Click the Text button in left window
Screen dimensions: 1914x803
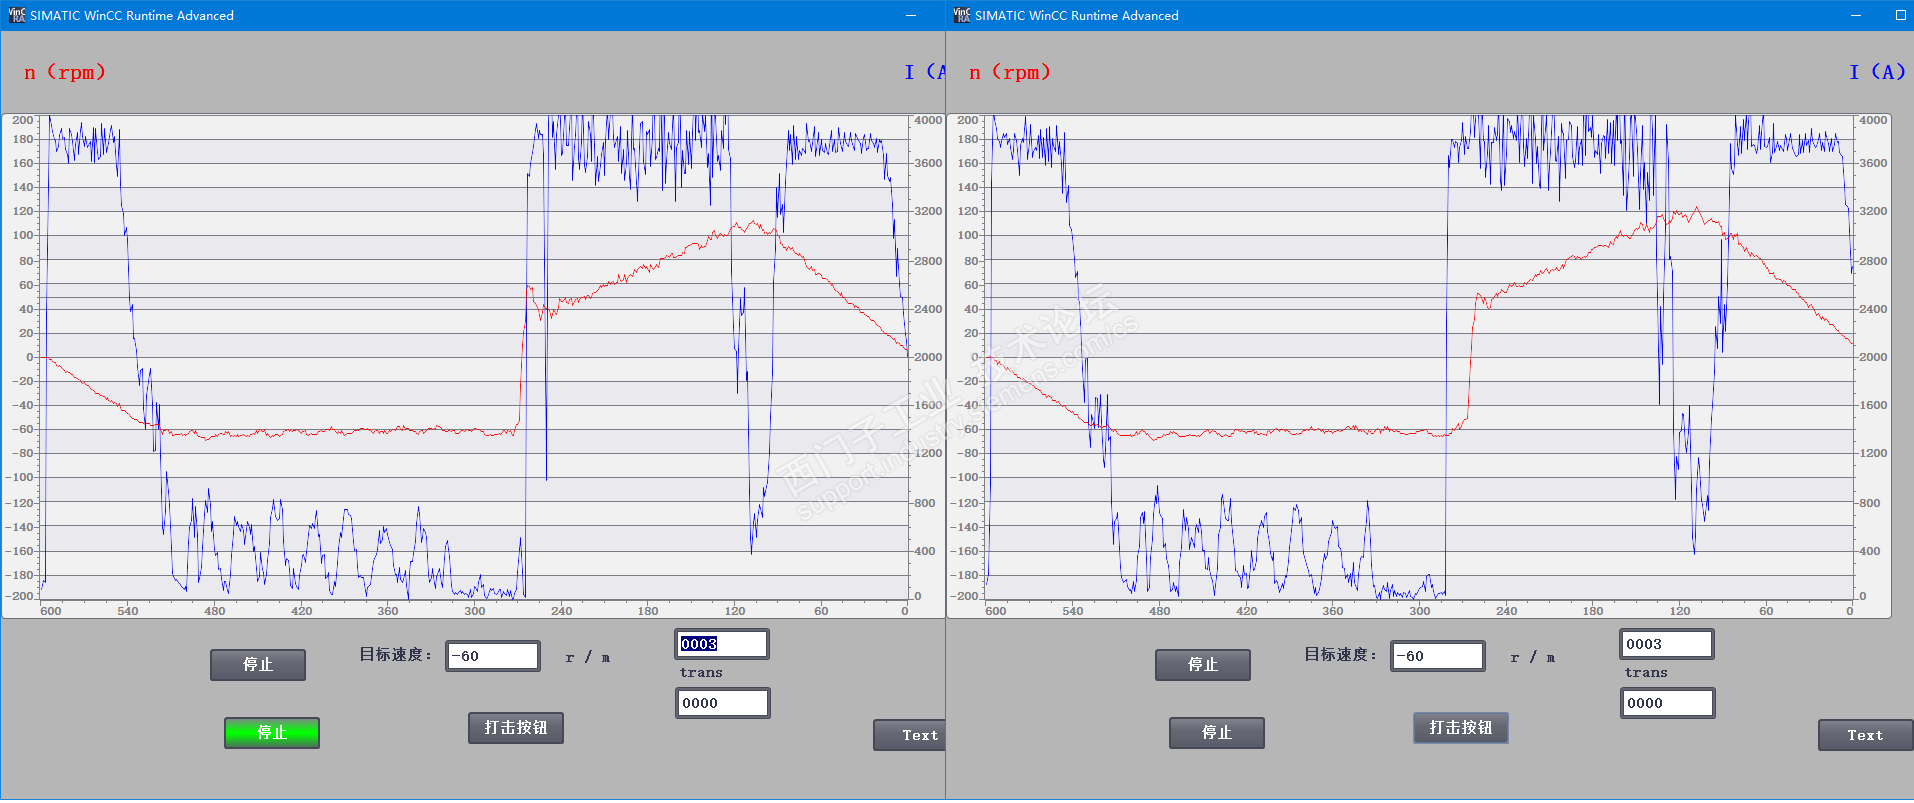point(909,735)
